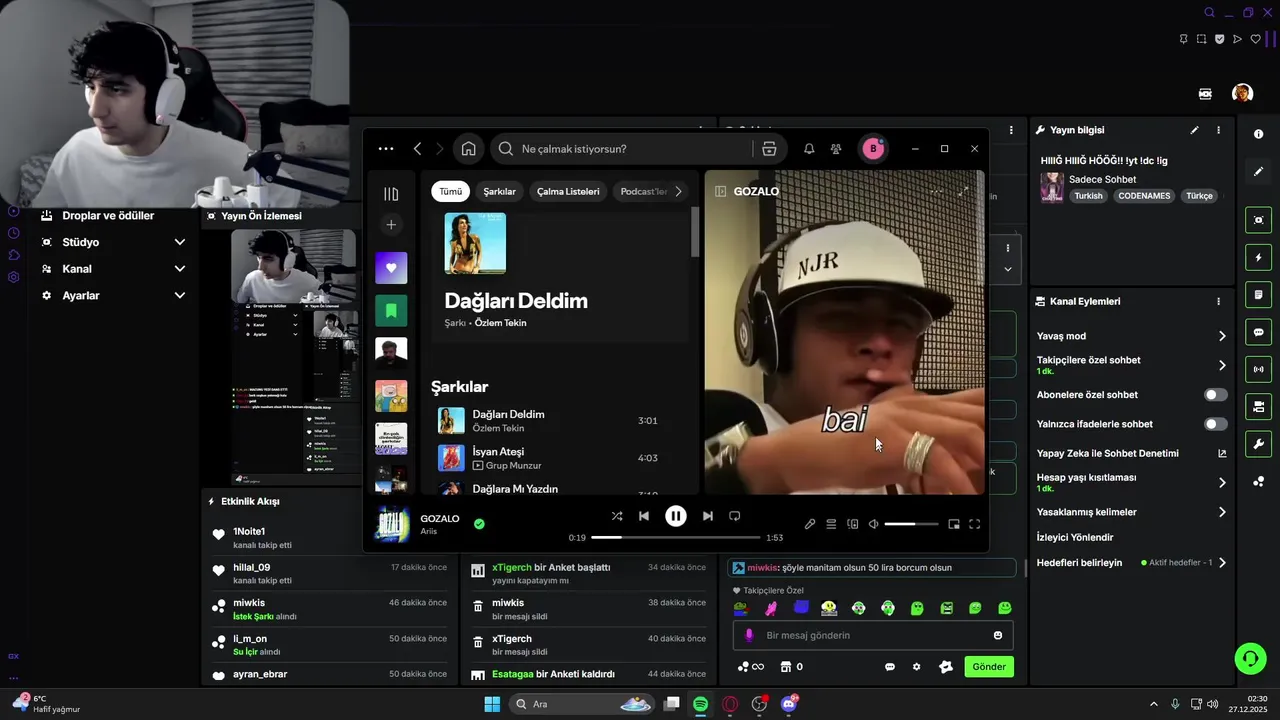Open Spotify Browse icon in search bar
The width and height of the screenshot is (1280, 720).
tap(769, 149)
